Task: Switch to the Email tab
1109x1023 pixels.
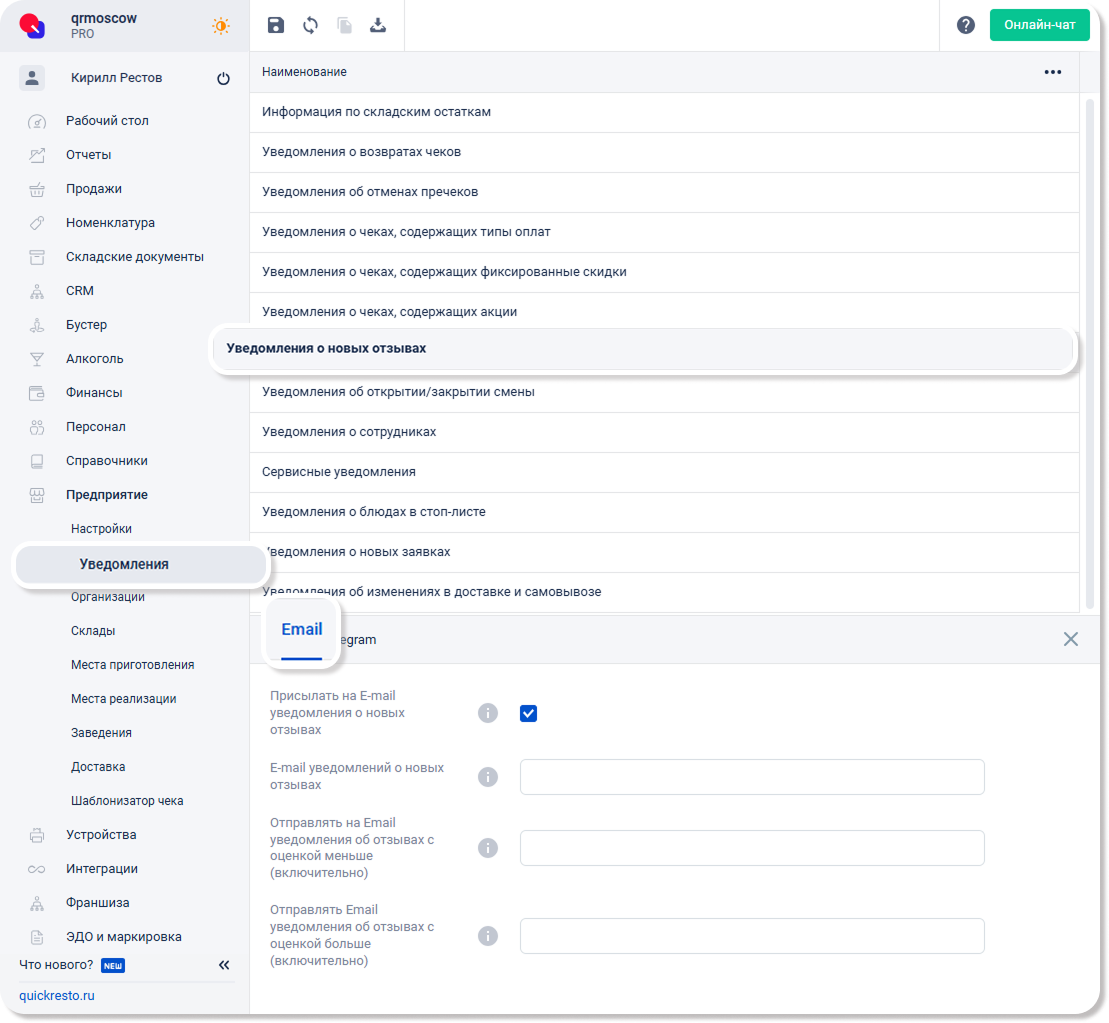Action: pyautogui.click(x=302, y=630)
